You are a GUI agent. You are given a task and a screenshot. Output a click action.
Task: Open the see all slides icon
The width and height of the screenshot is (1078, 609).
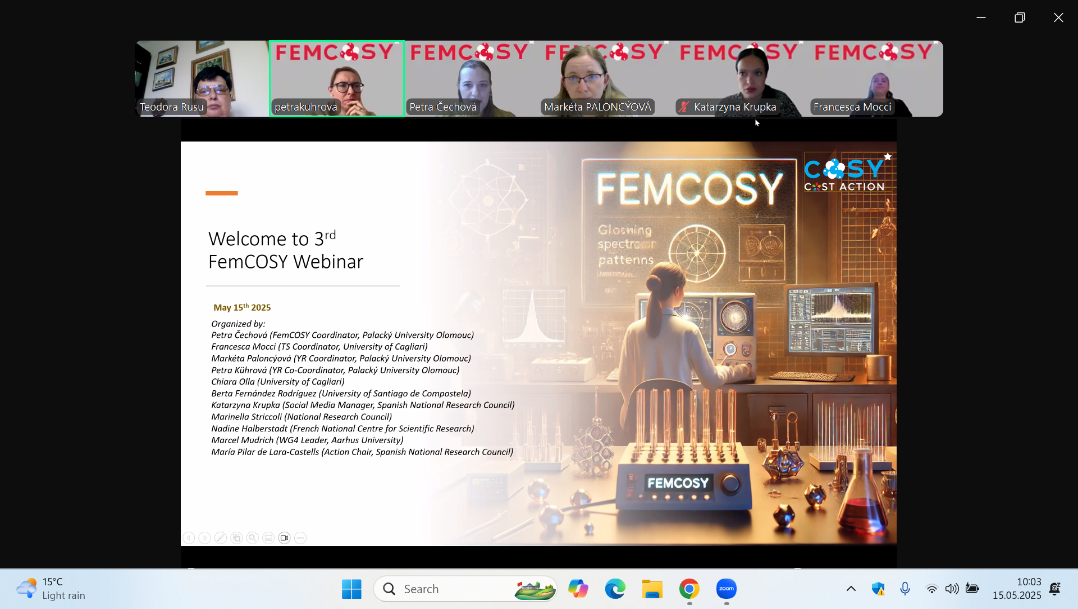coord(236,537)
